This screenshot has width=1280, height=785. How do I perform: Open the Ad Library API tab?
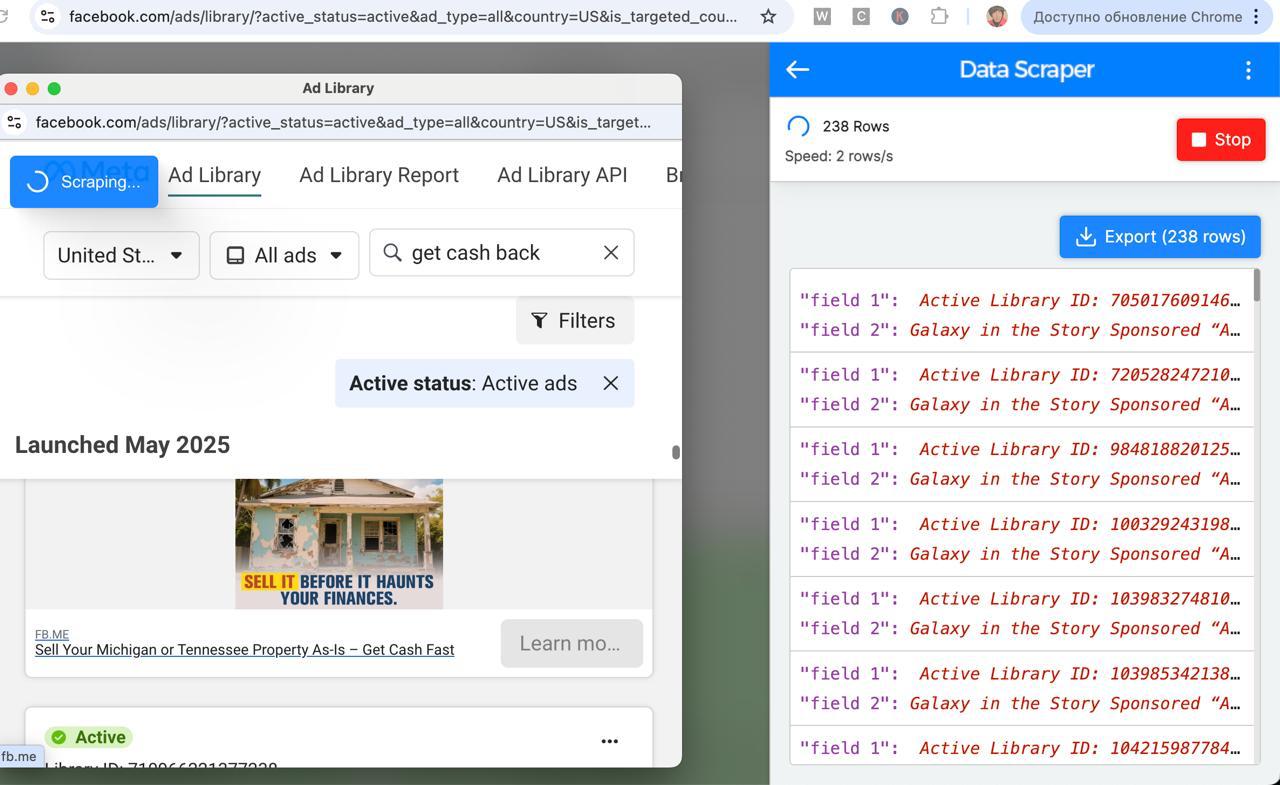[x=562, y=175]
